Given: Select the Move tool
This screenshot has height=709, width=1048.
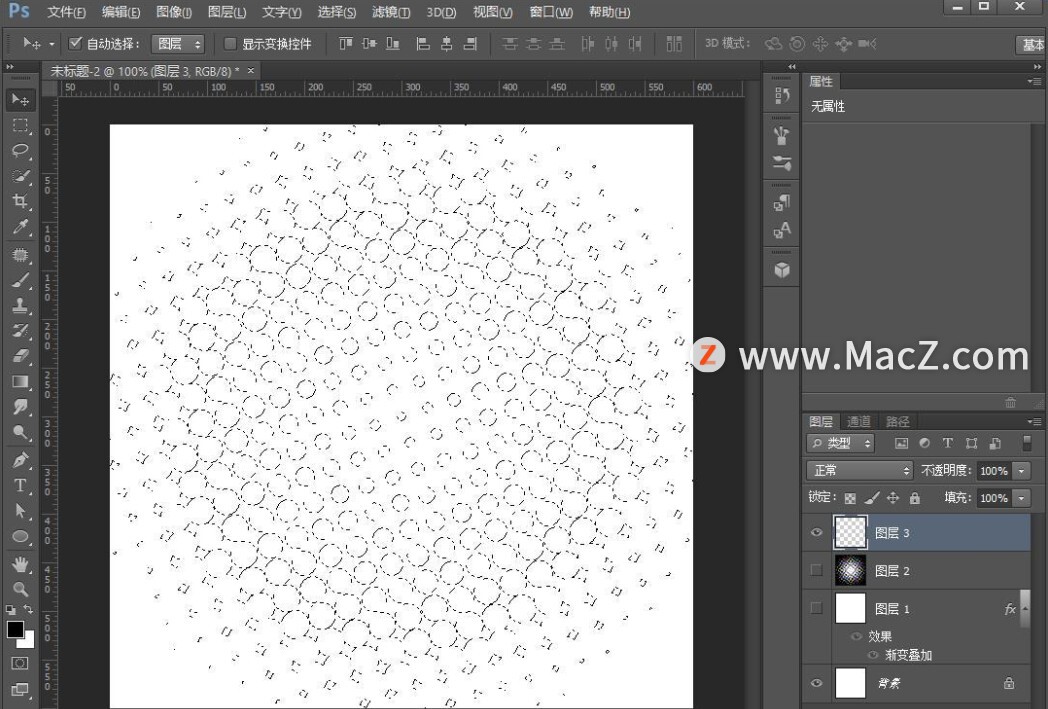Looking at the screenshot, I should [x=20, y=100].
